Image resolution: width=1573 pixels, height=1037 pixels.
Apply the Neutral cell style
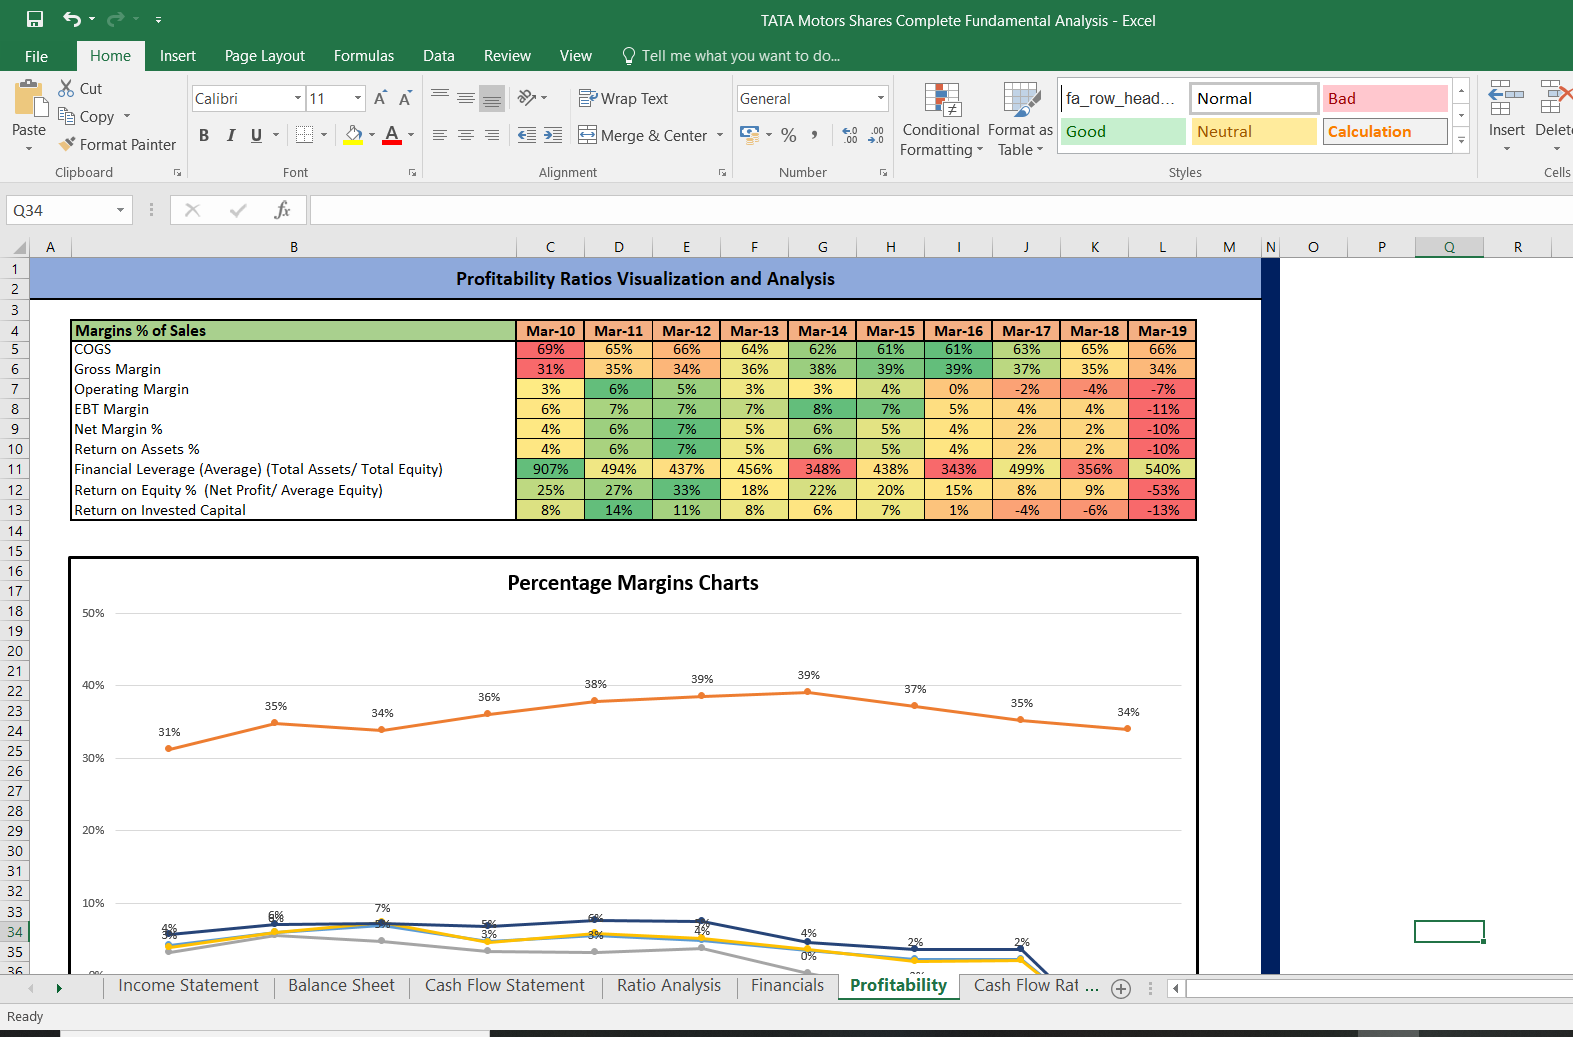(1254, 131)
